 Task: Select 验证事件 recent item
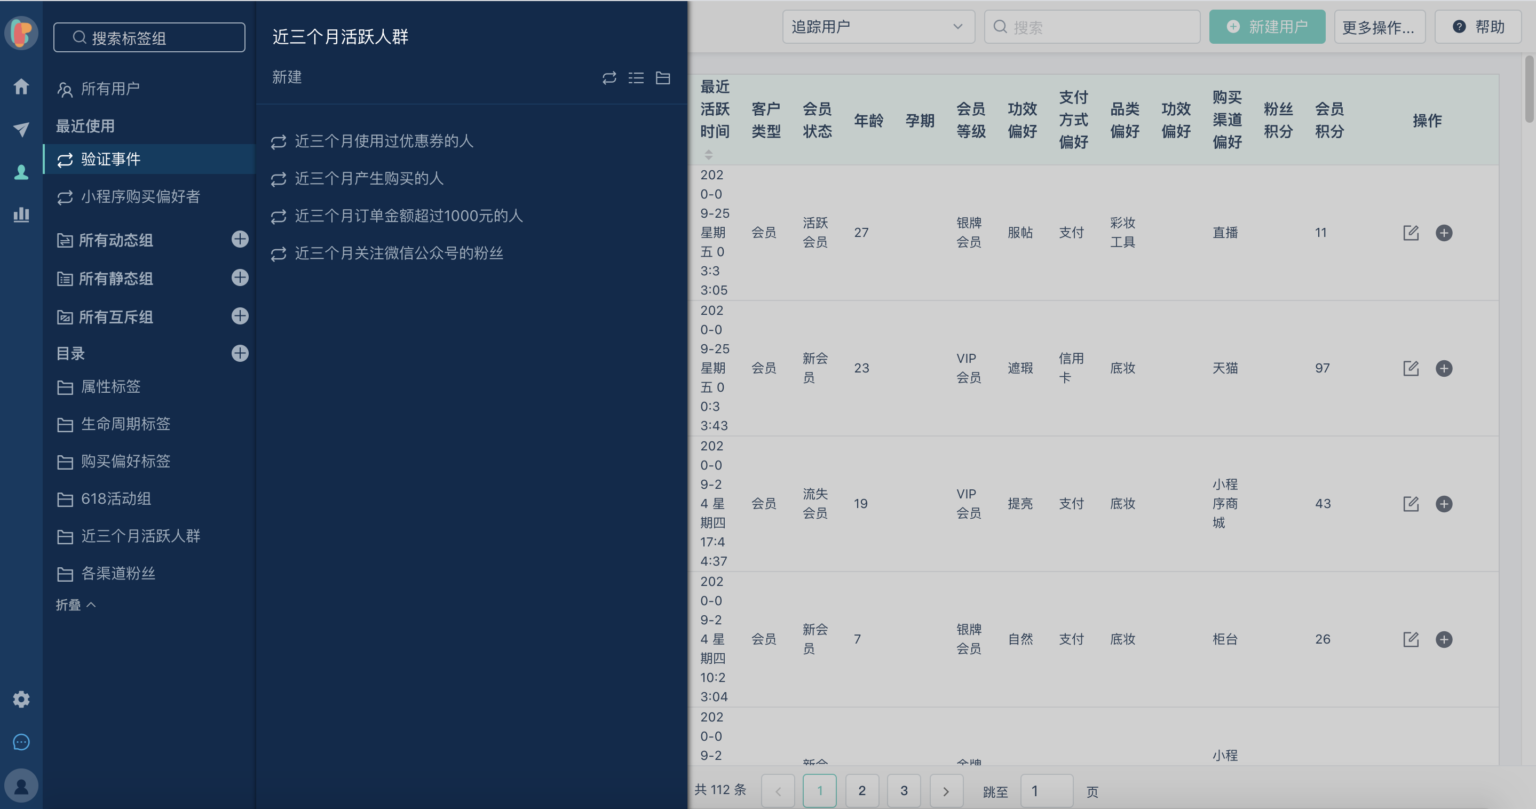(149, 159)
